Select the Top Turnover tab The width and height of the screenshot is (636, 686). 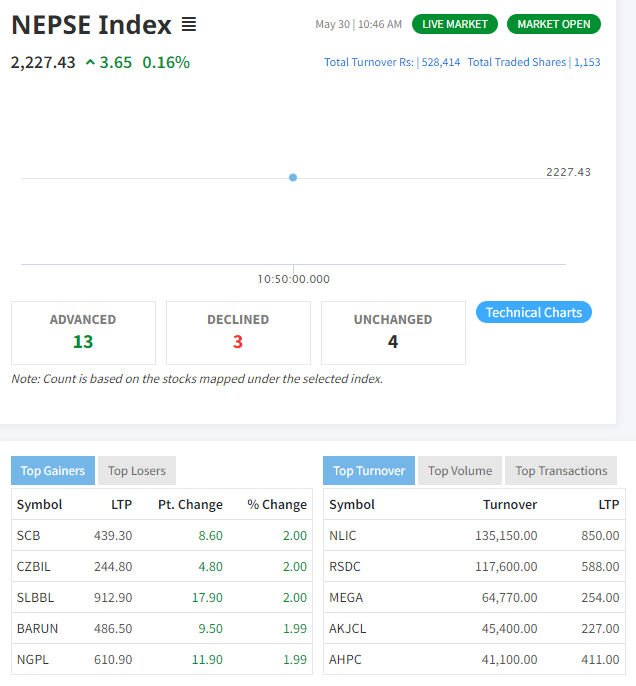(x=368, y=471)
